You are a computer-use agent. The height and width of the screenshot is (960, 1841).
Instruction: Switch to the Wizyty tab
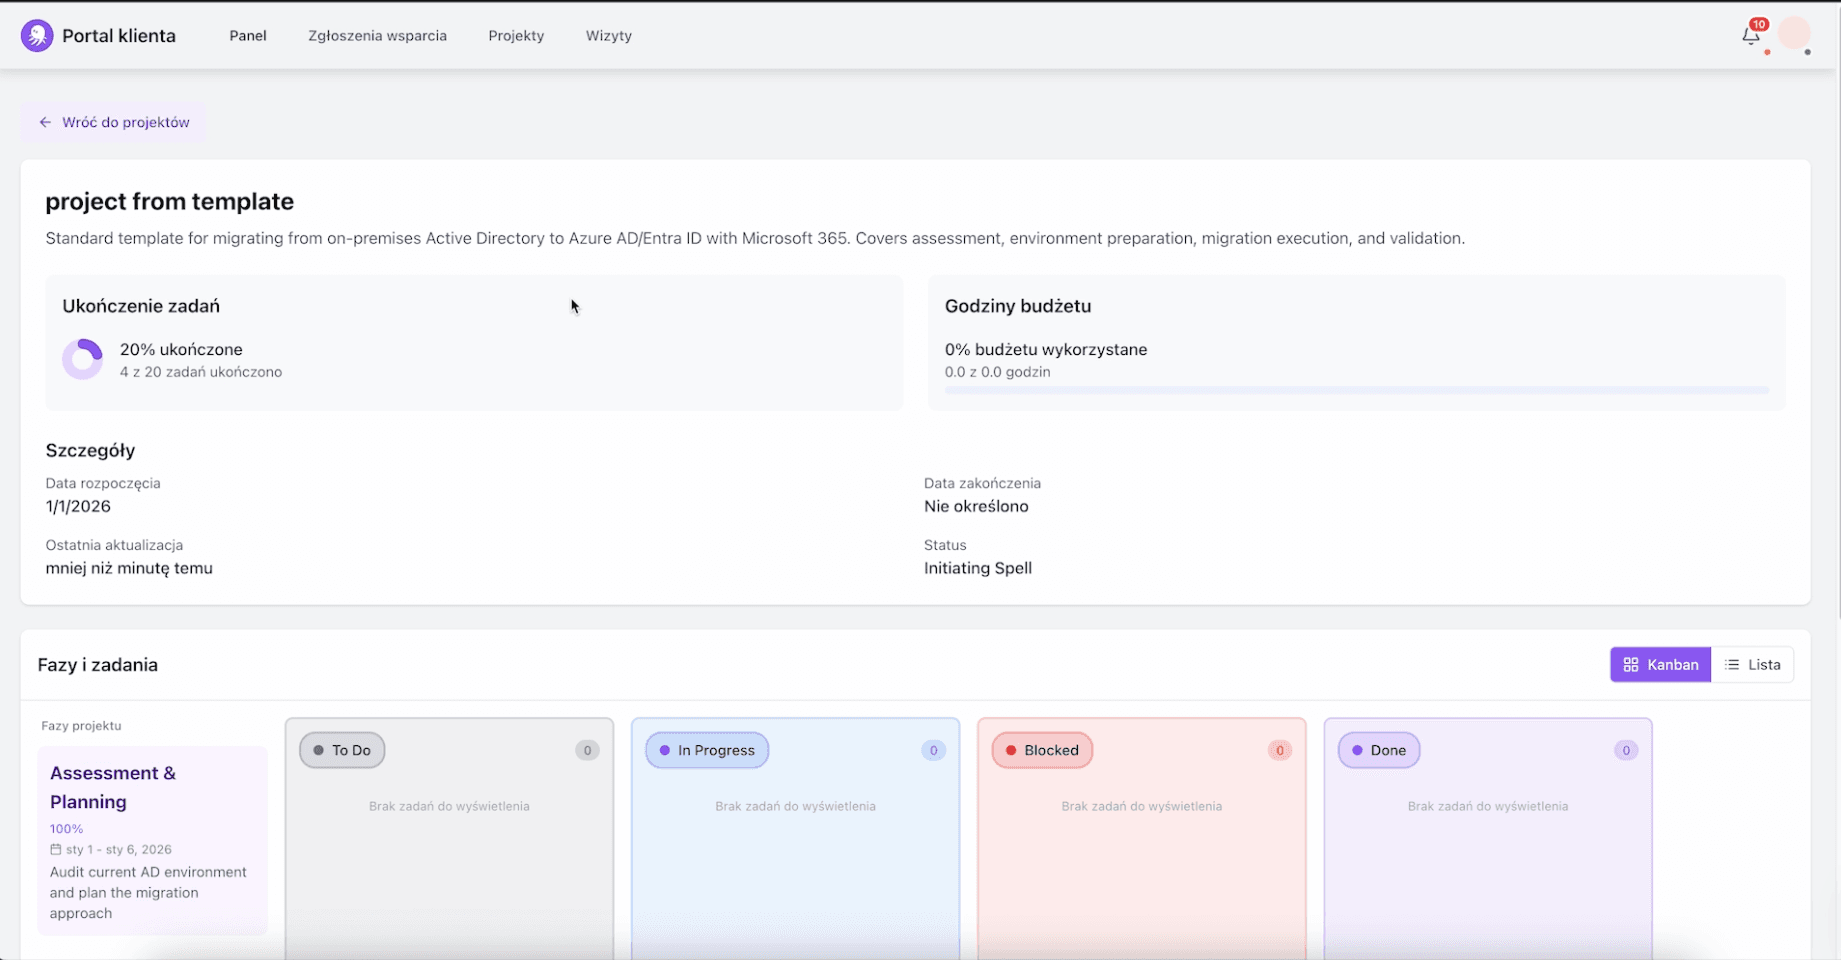point(608,35)
